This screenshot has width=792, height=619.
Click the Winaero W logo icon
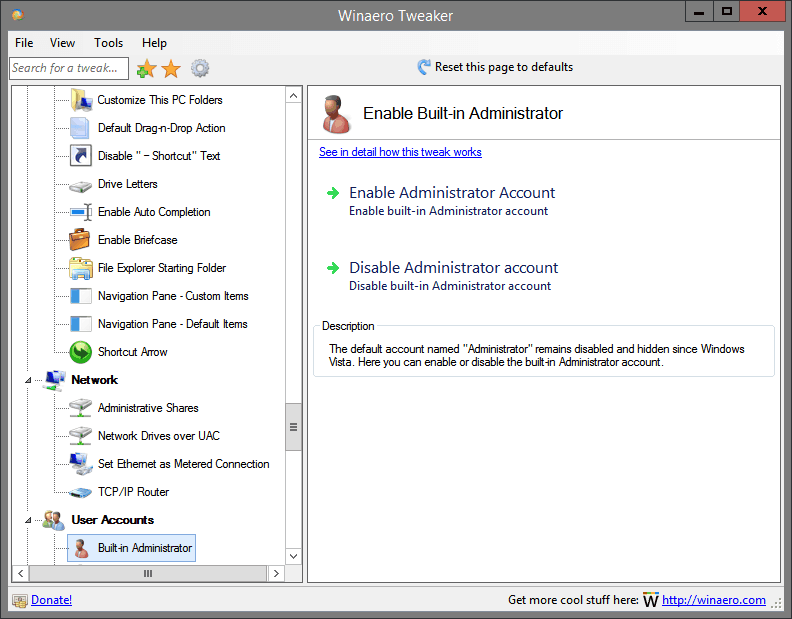651,600
